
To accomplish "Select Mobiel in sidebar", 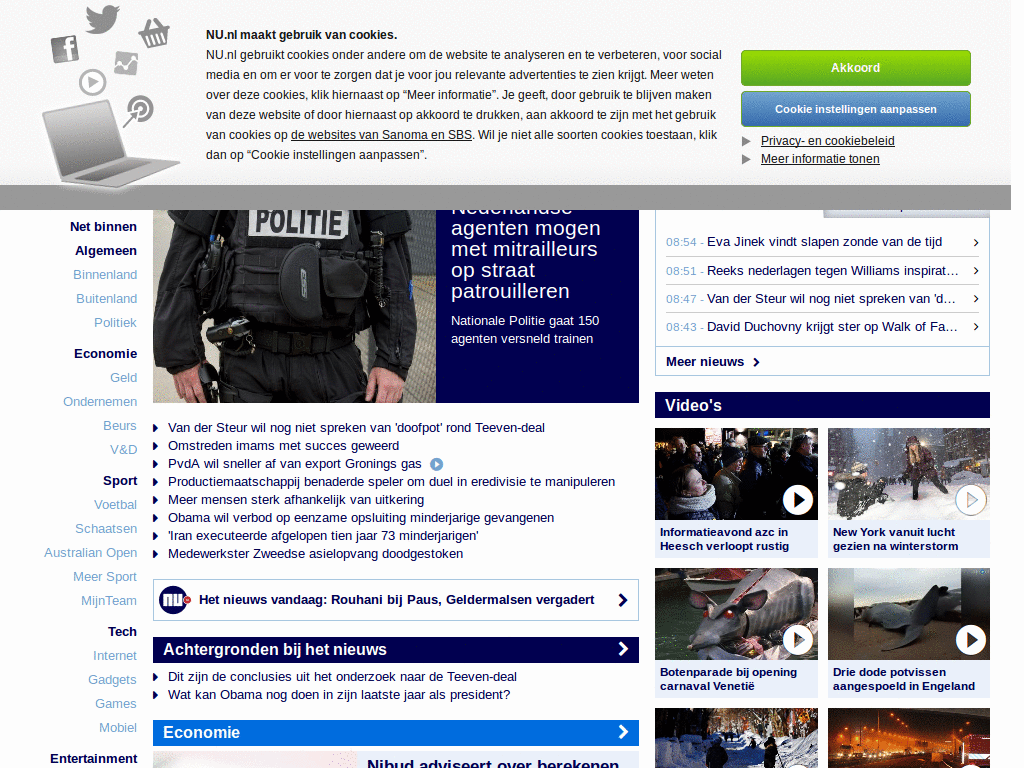I will click(x=118, y=728).
